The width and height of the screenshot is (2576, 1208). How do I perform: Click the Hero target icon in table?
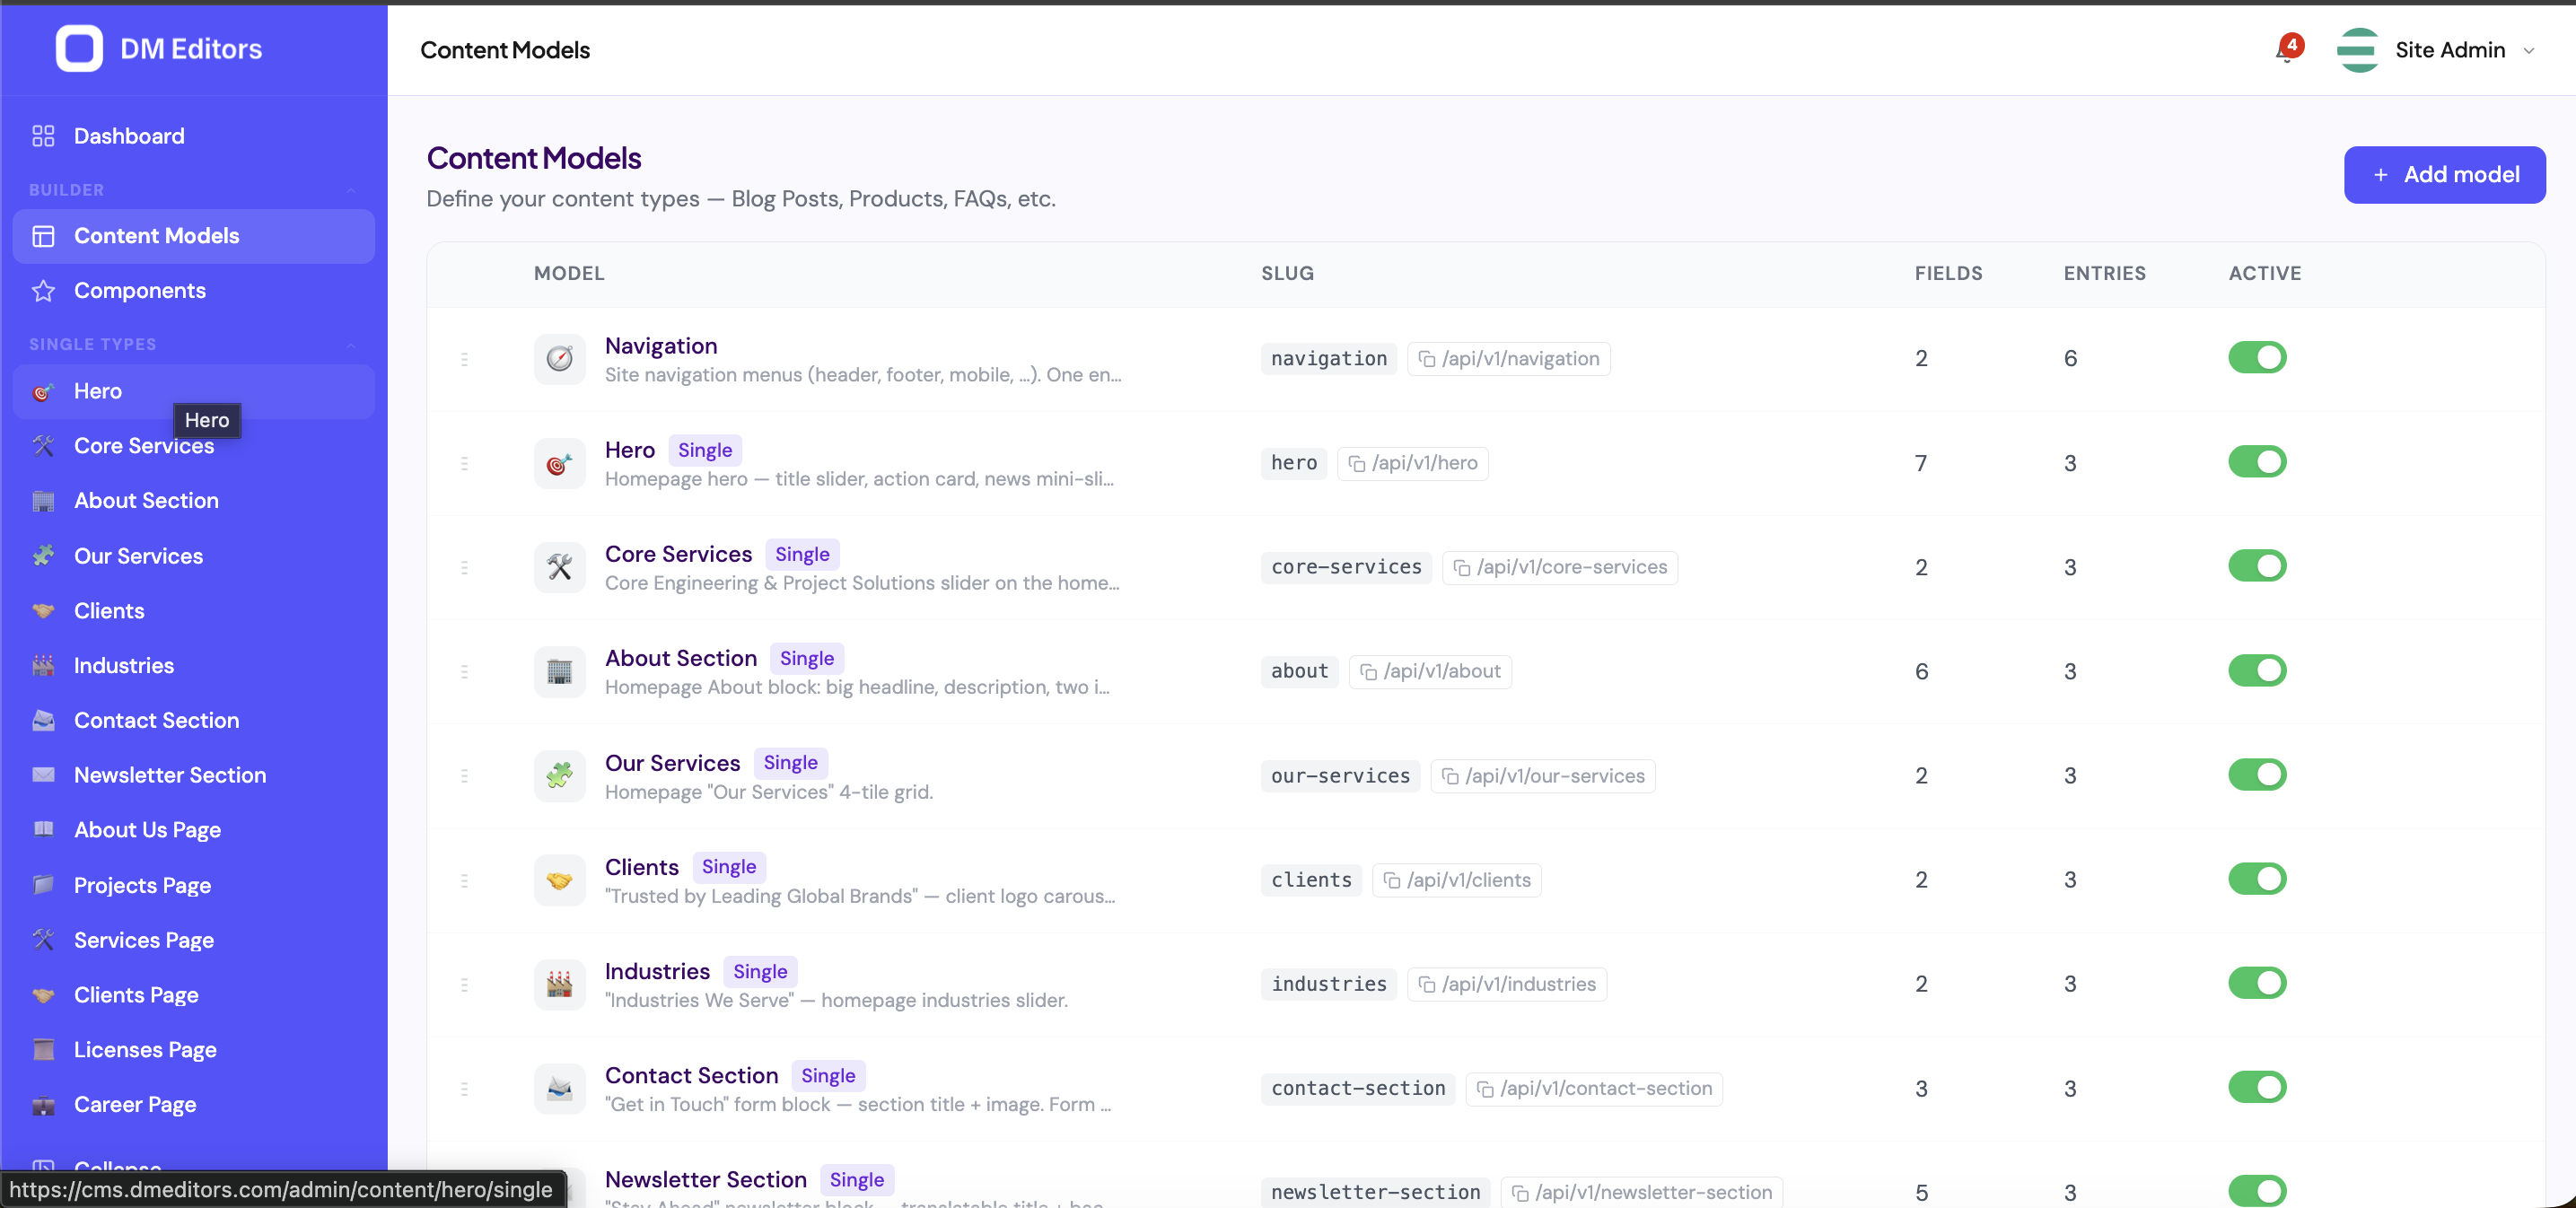pos(559,463)
